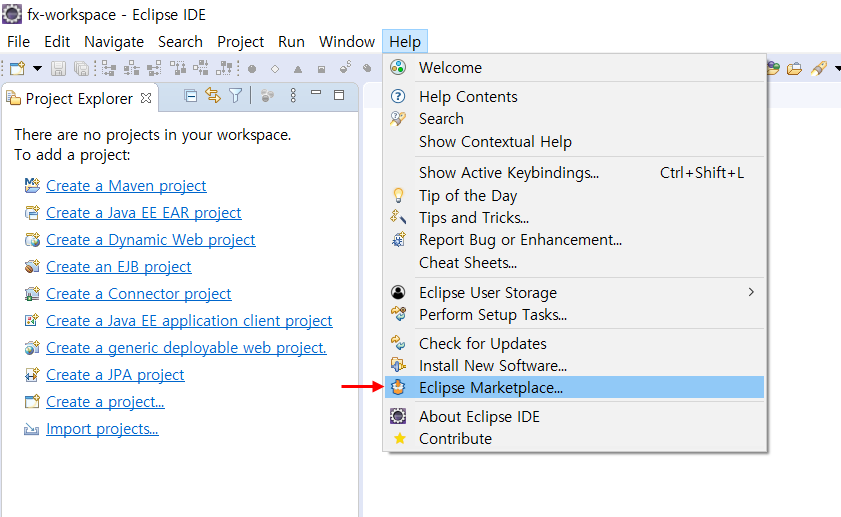Click Create a Maven project link
841x517 pixels.
(126, 186)
